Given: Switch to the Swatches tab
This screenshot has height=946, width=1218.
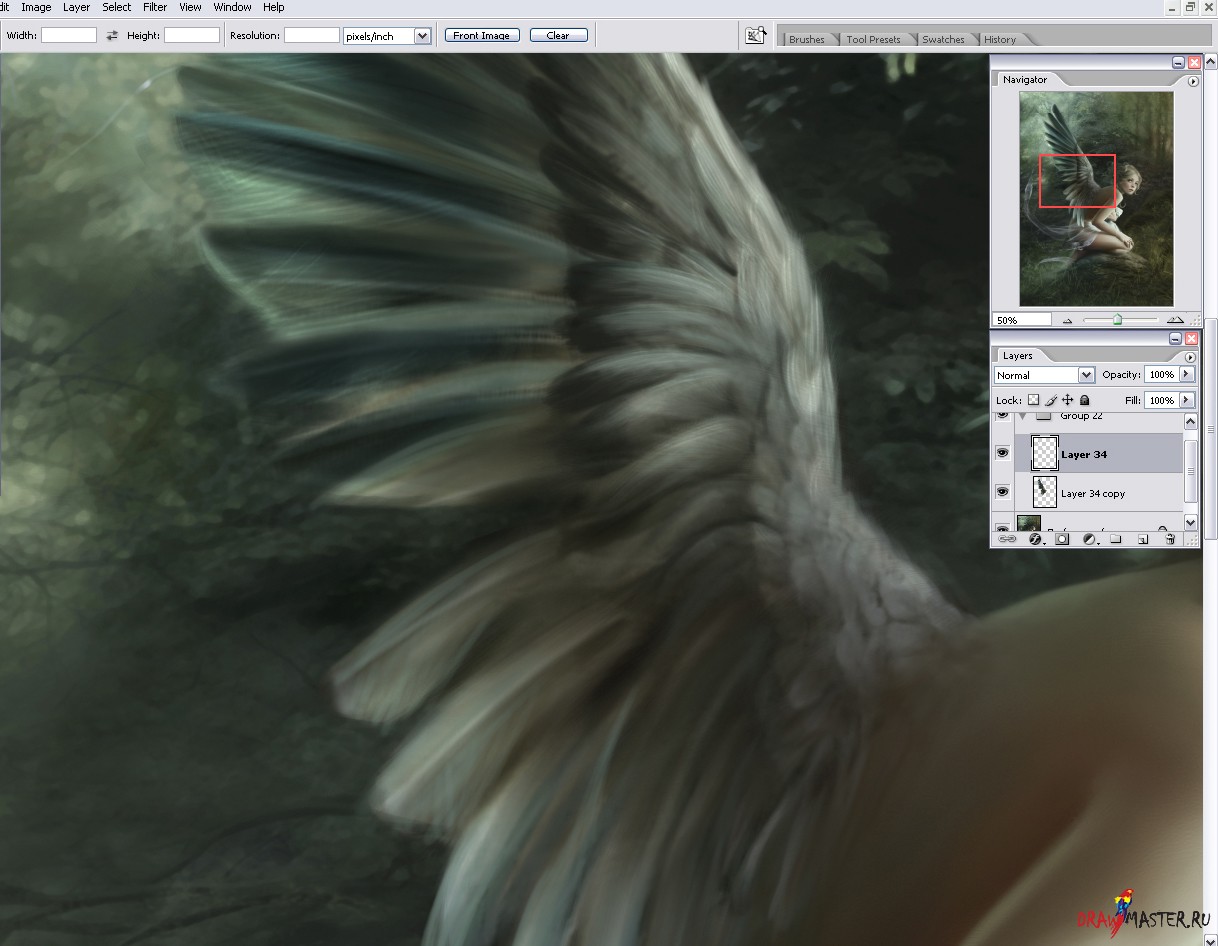Looking at the screenshot, I should tap(943, 39).
